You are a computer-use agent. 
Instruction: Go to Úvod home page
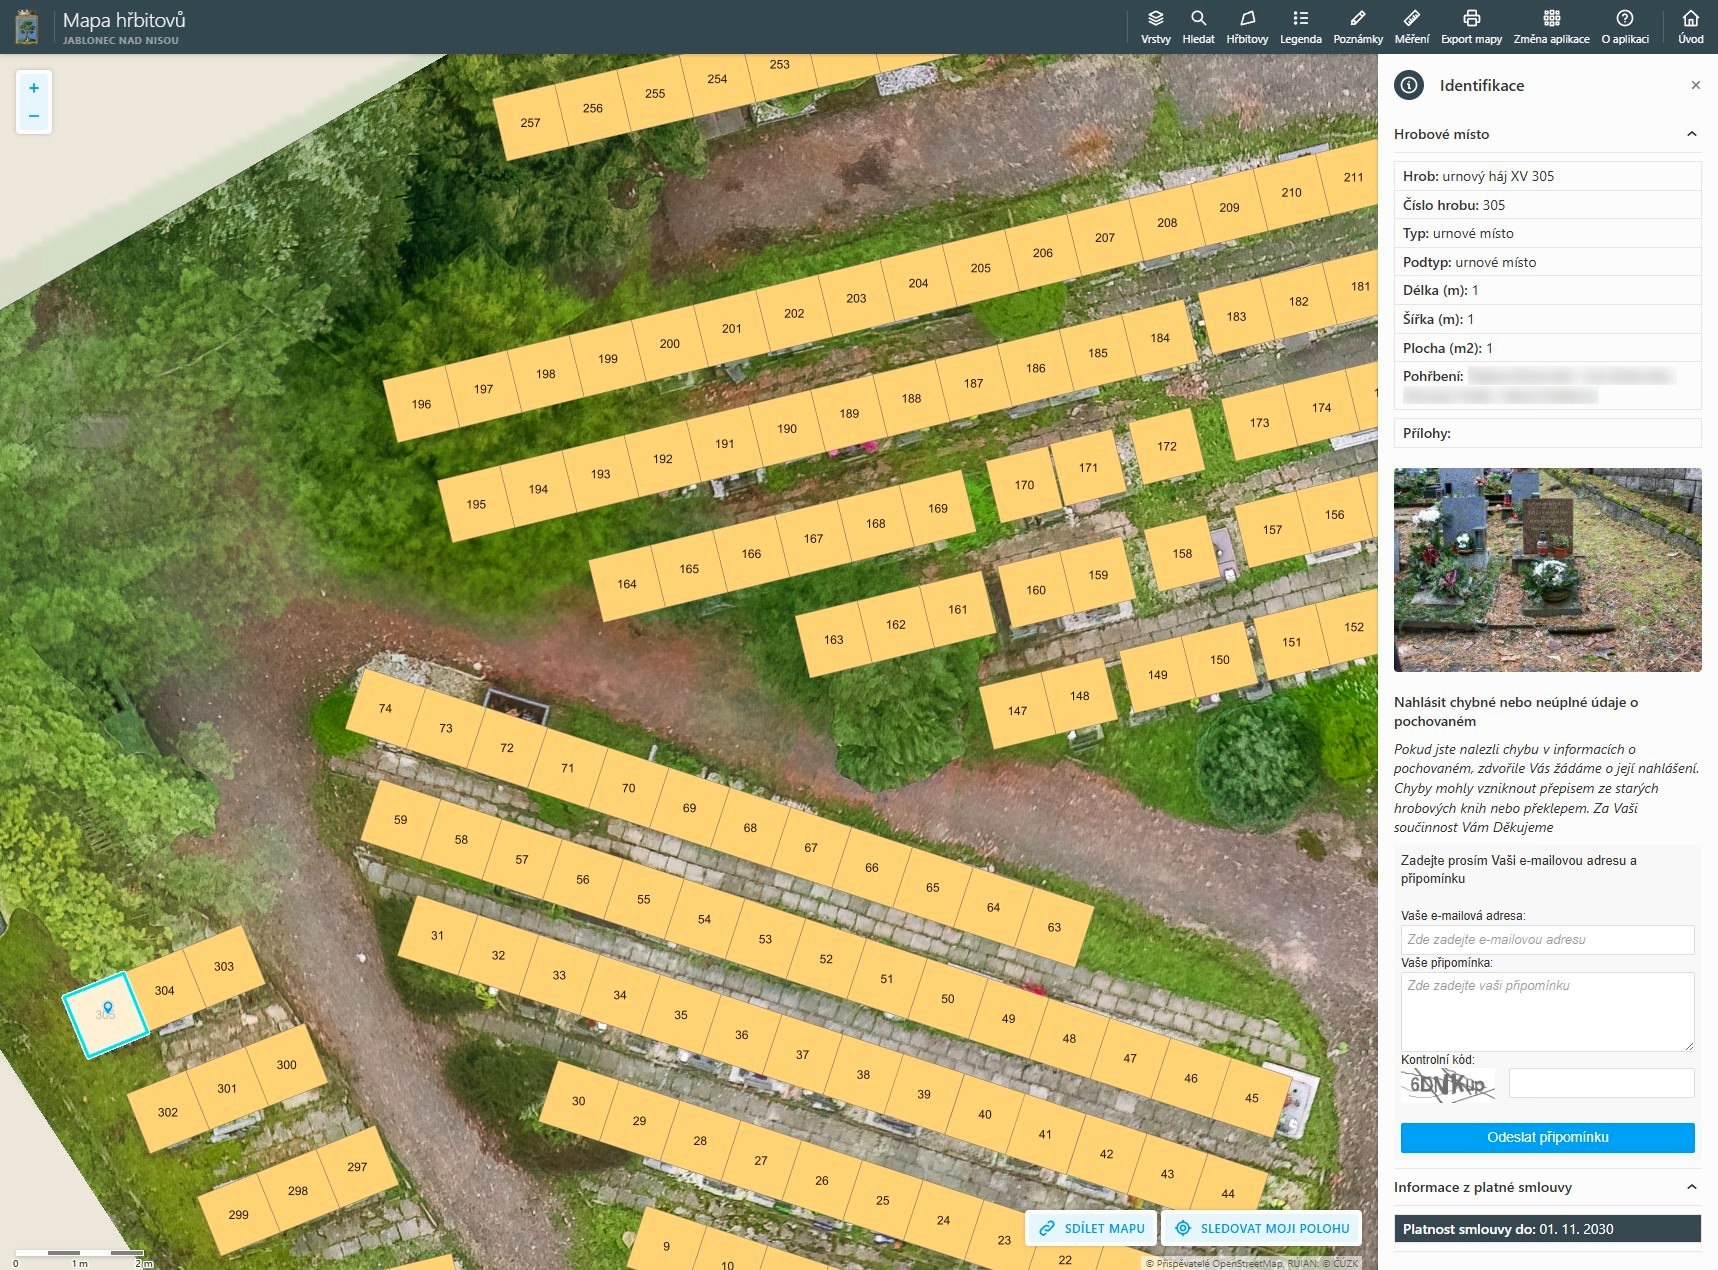(x=1690, y=27)
